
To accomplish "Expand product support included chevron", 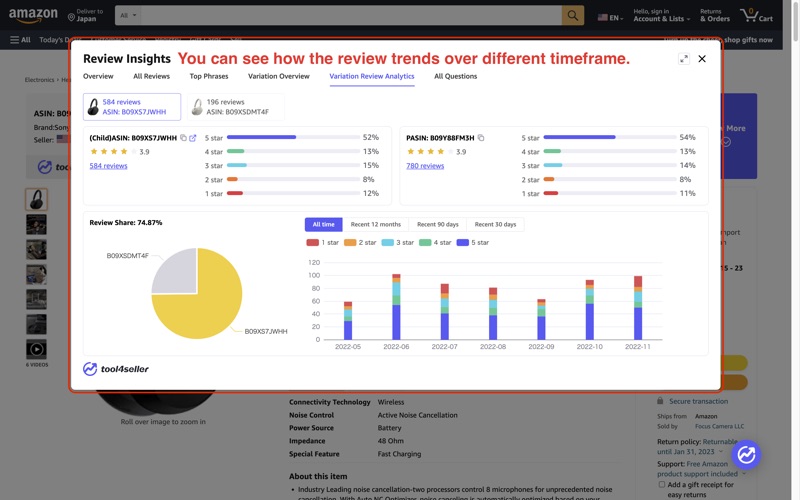I will click(743, 474).
